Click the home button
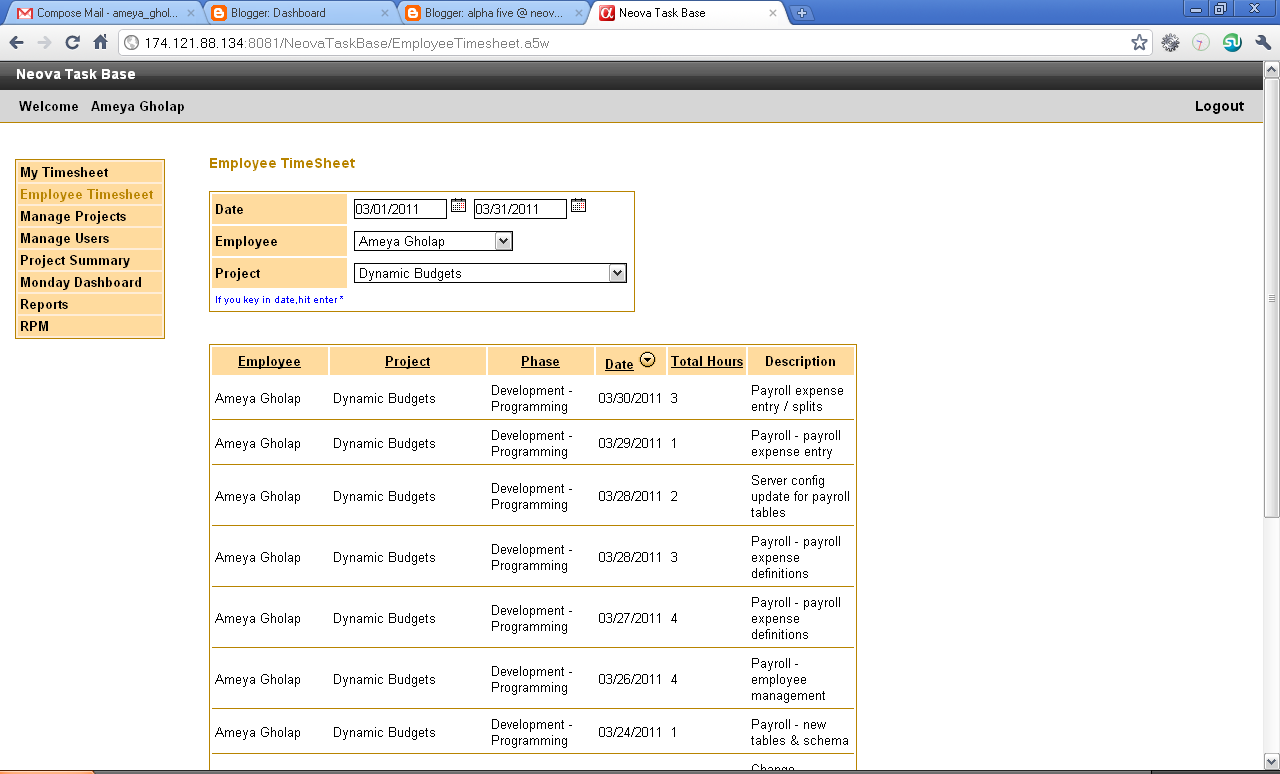Screen dimensions: 1280x774 coord(98,43)
